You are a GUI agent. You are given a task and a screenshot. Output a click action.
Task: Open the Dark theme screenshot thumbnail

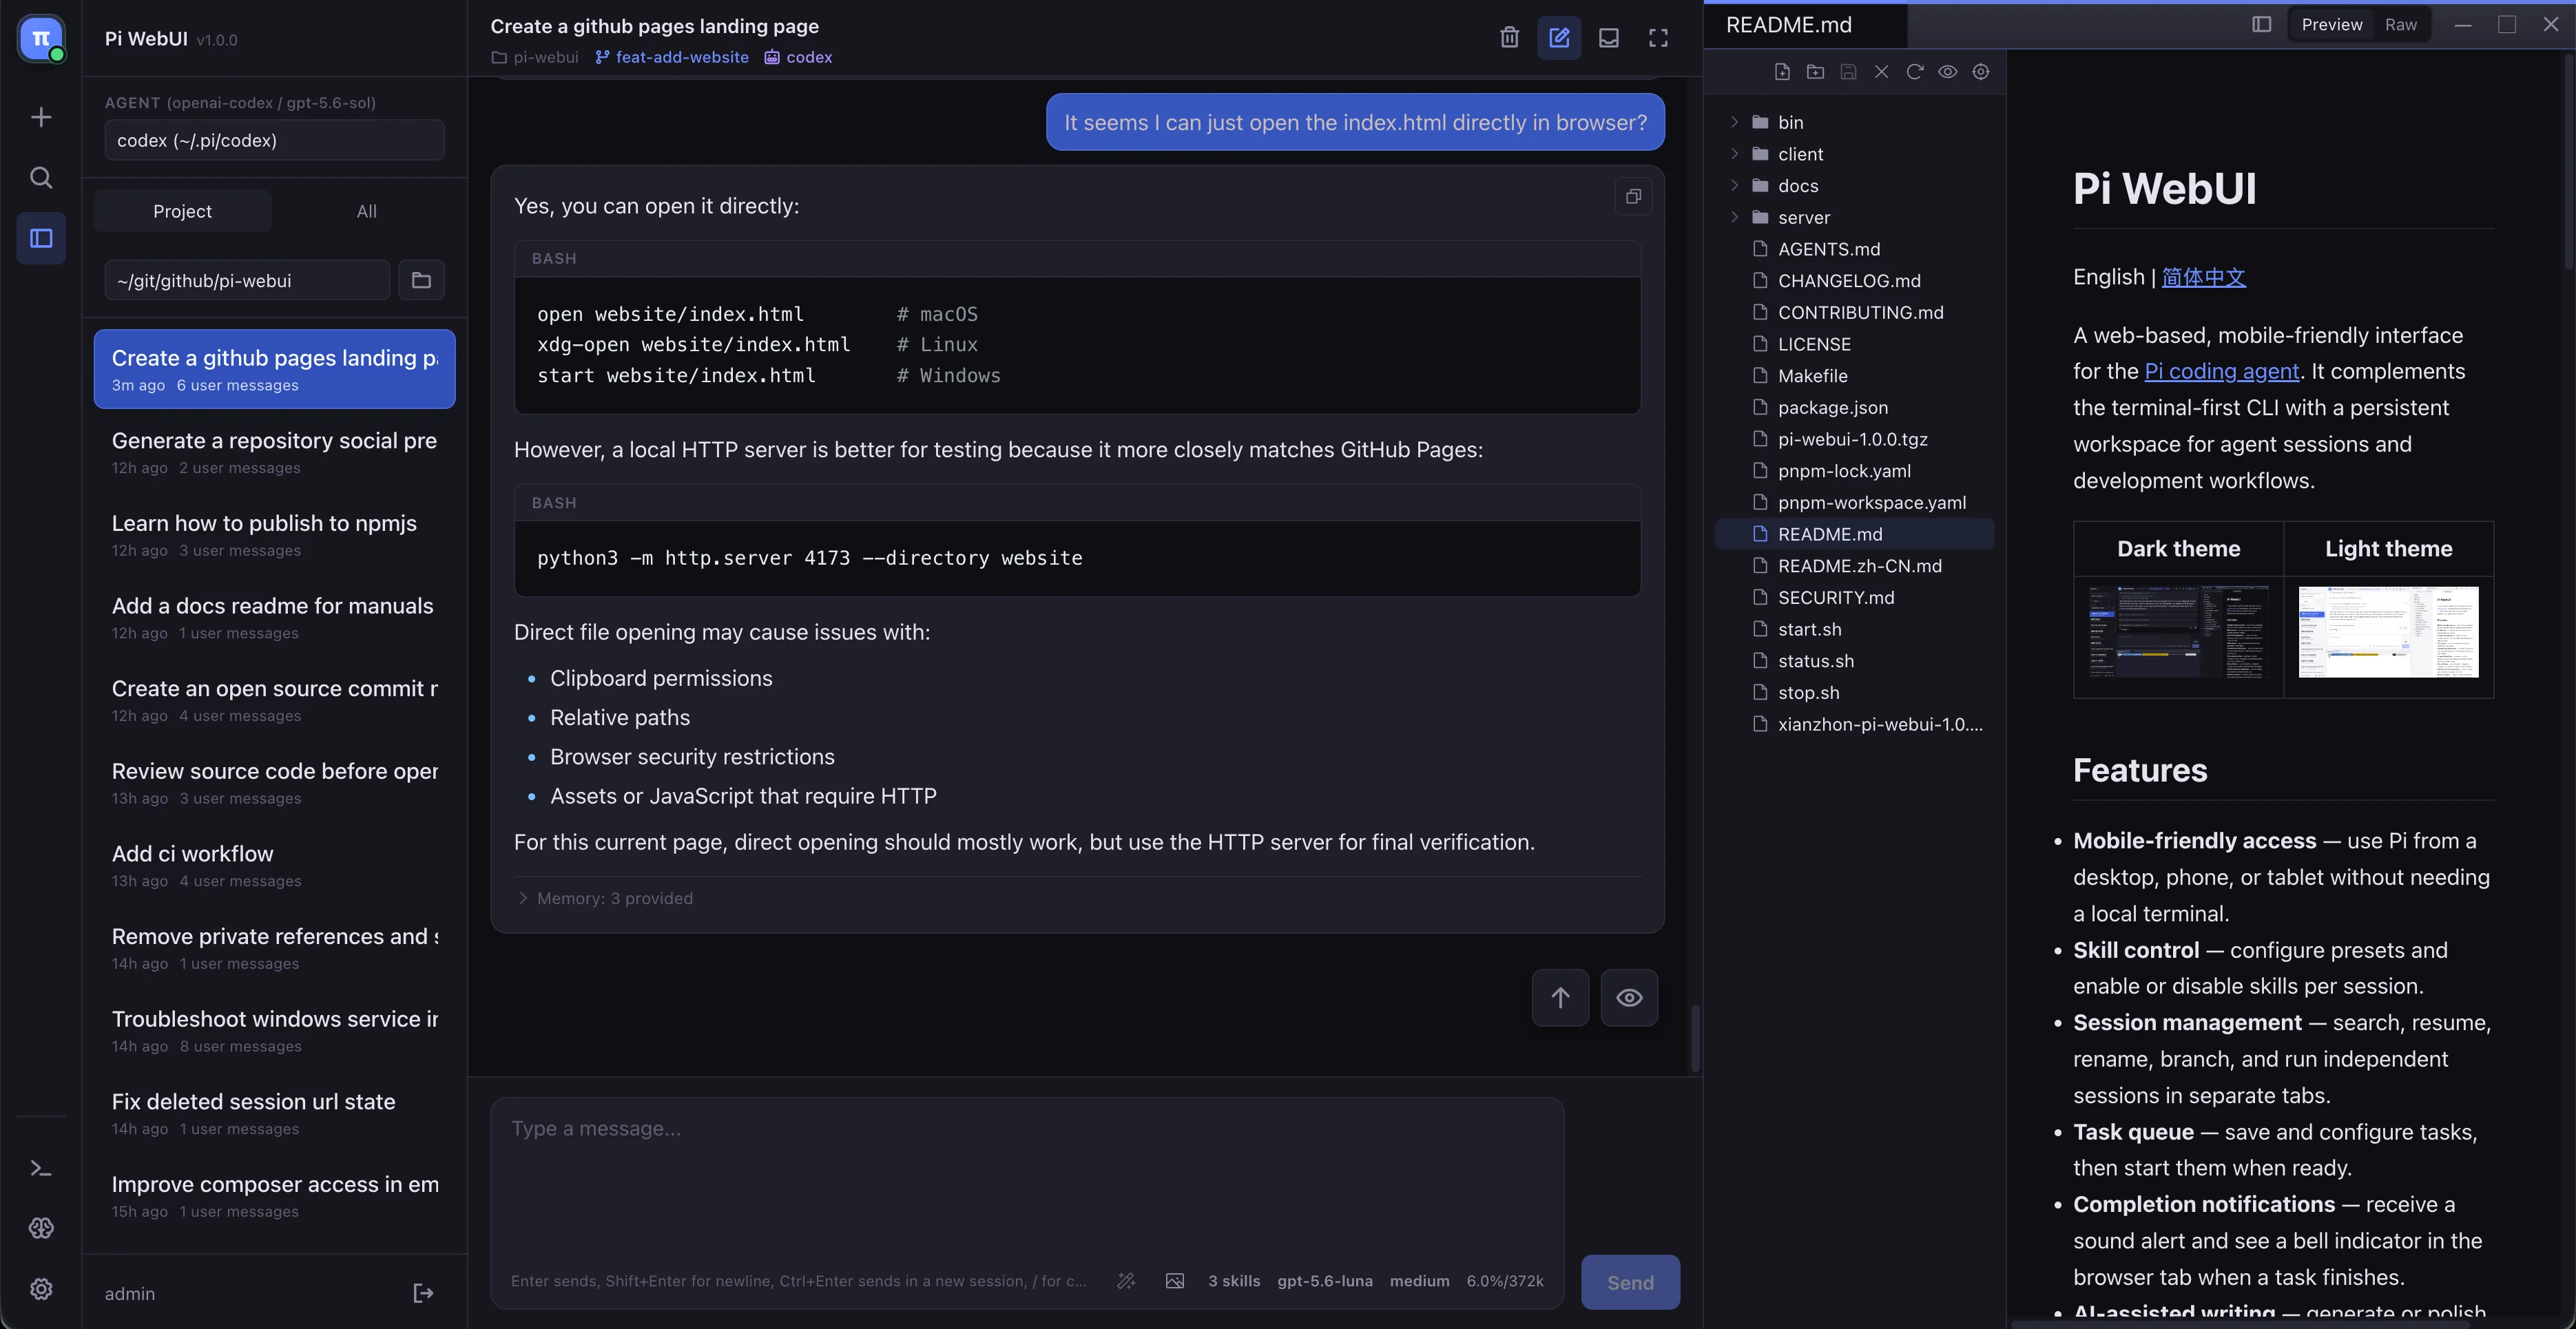2178,632
